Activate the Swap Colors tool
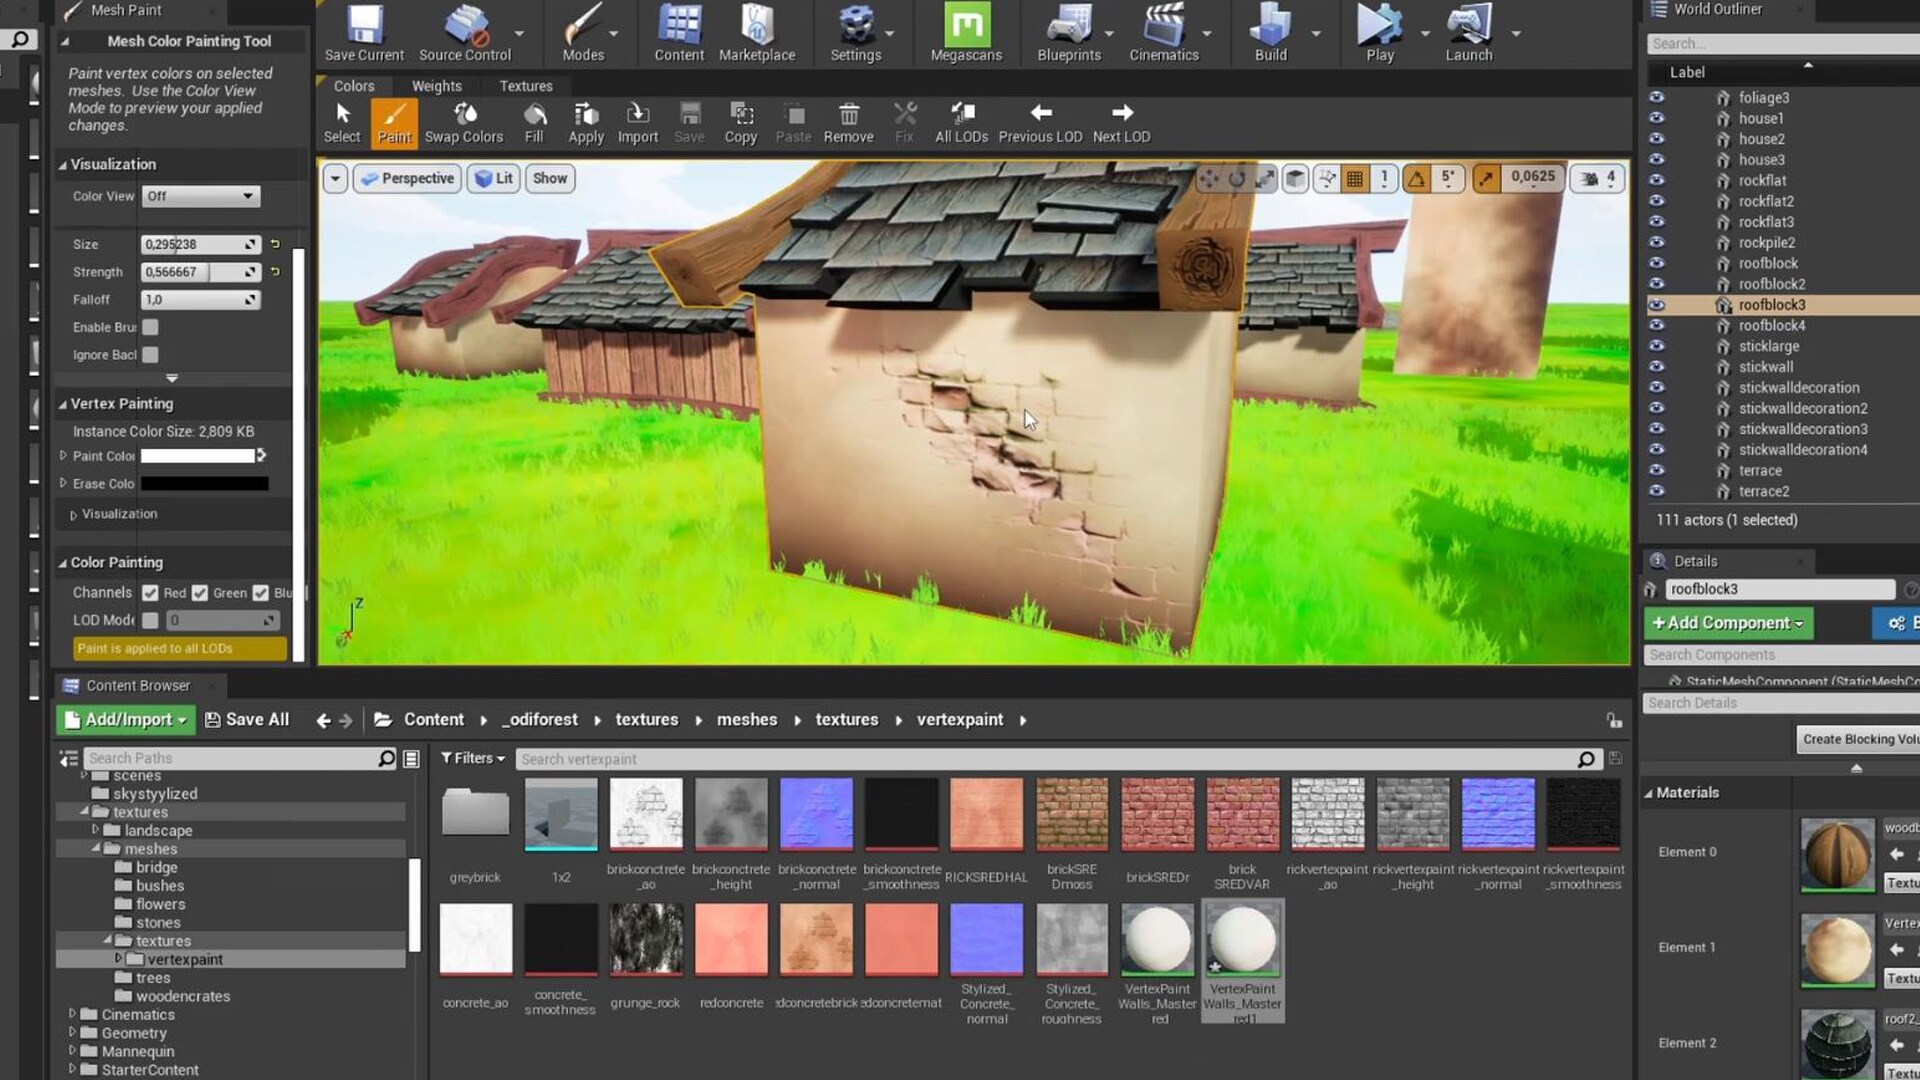The height and width of the screenshot is (1080, 1920). 464,122
